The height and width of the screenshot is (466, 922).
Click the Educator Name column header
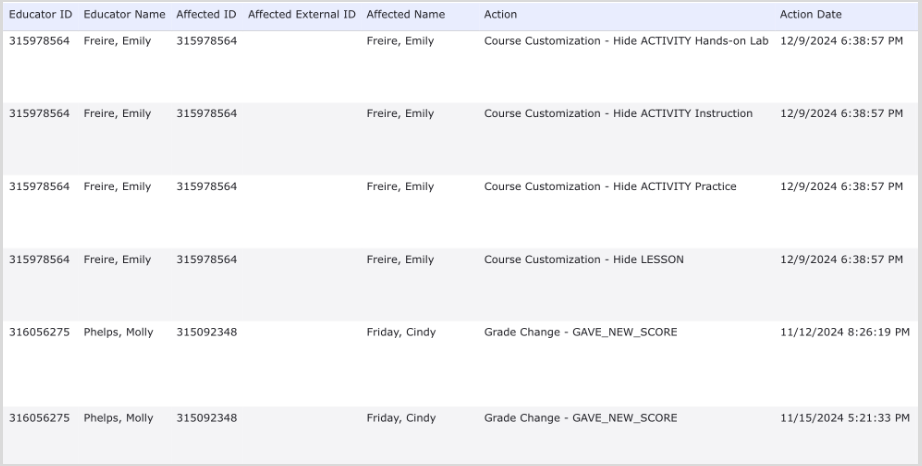[x=124, y=15]
